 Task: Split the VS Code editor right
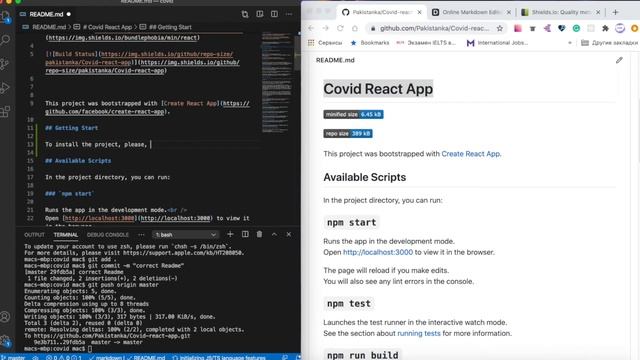click(274, 14)
